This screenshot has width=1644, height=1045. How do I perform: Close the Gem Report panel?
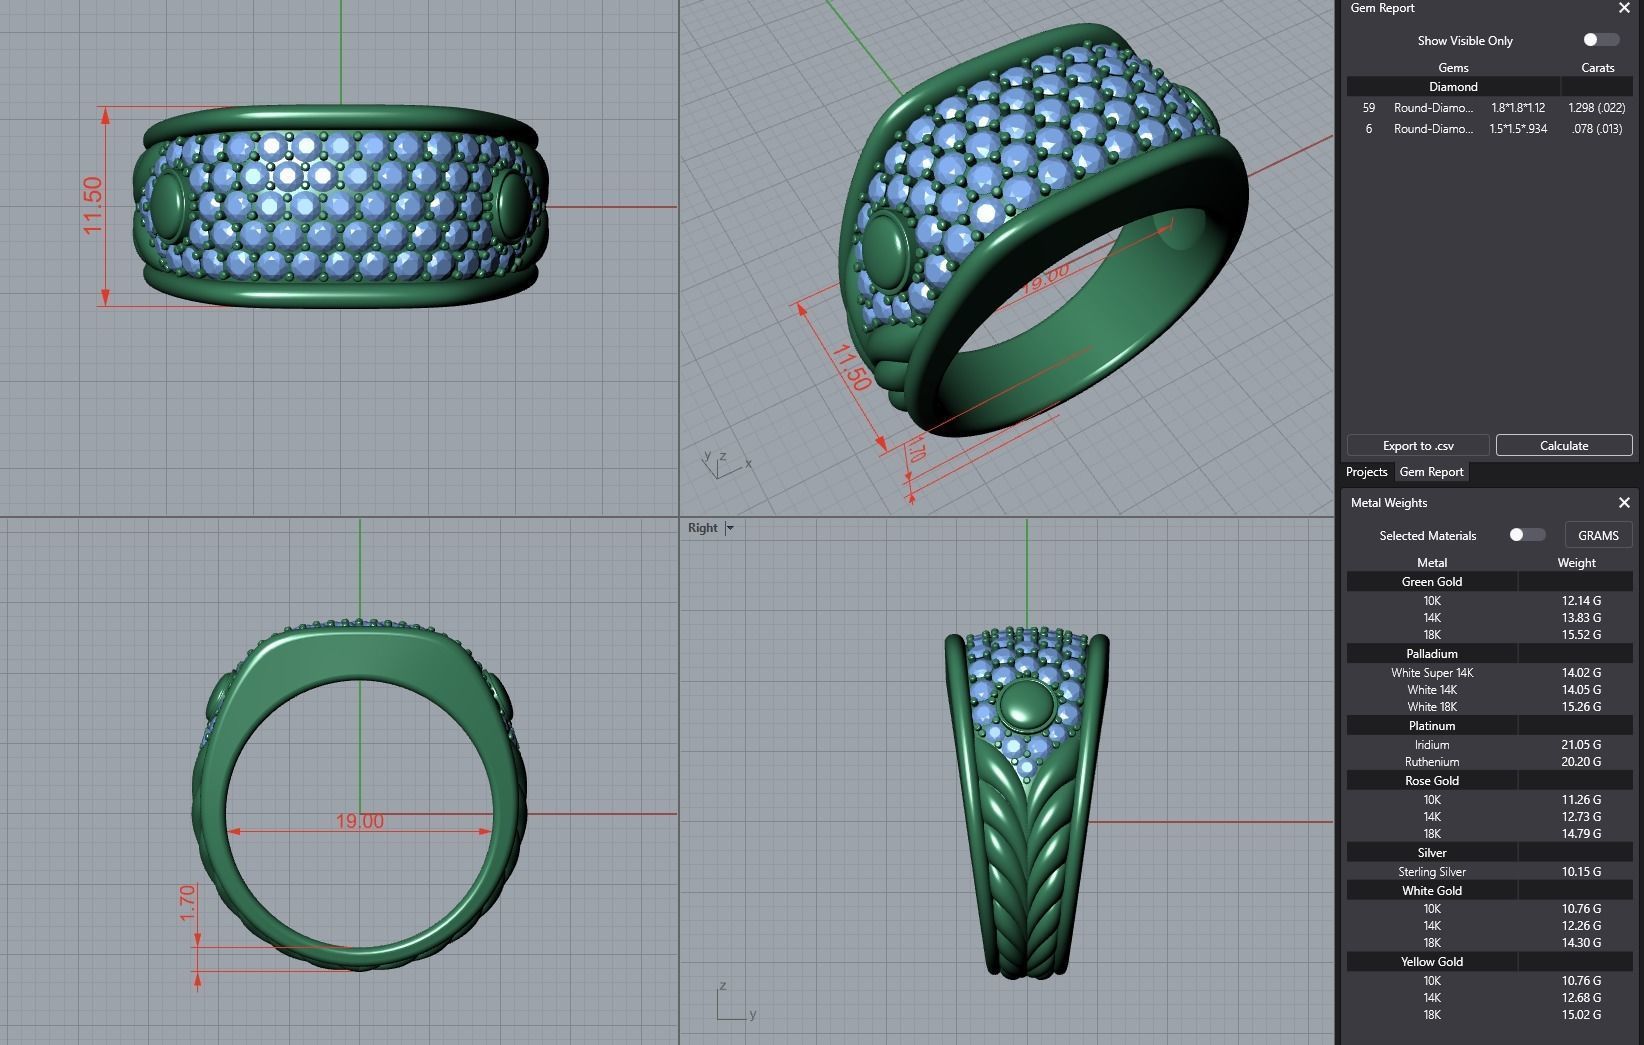click(1624, 9)
